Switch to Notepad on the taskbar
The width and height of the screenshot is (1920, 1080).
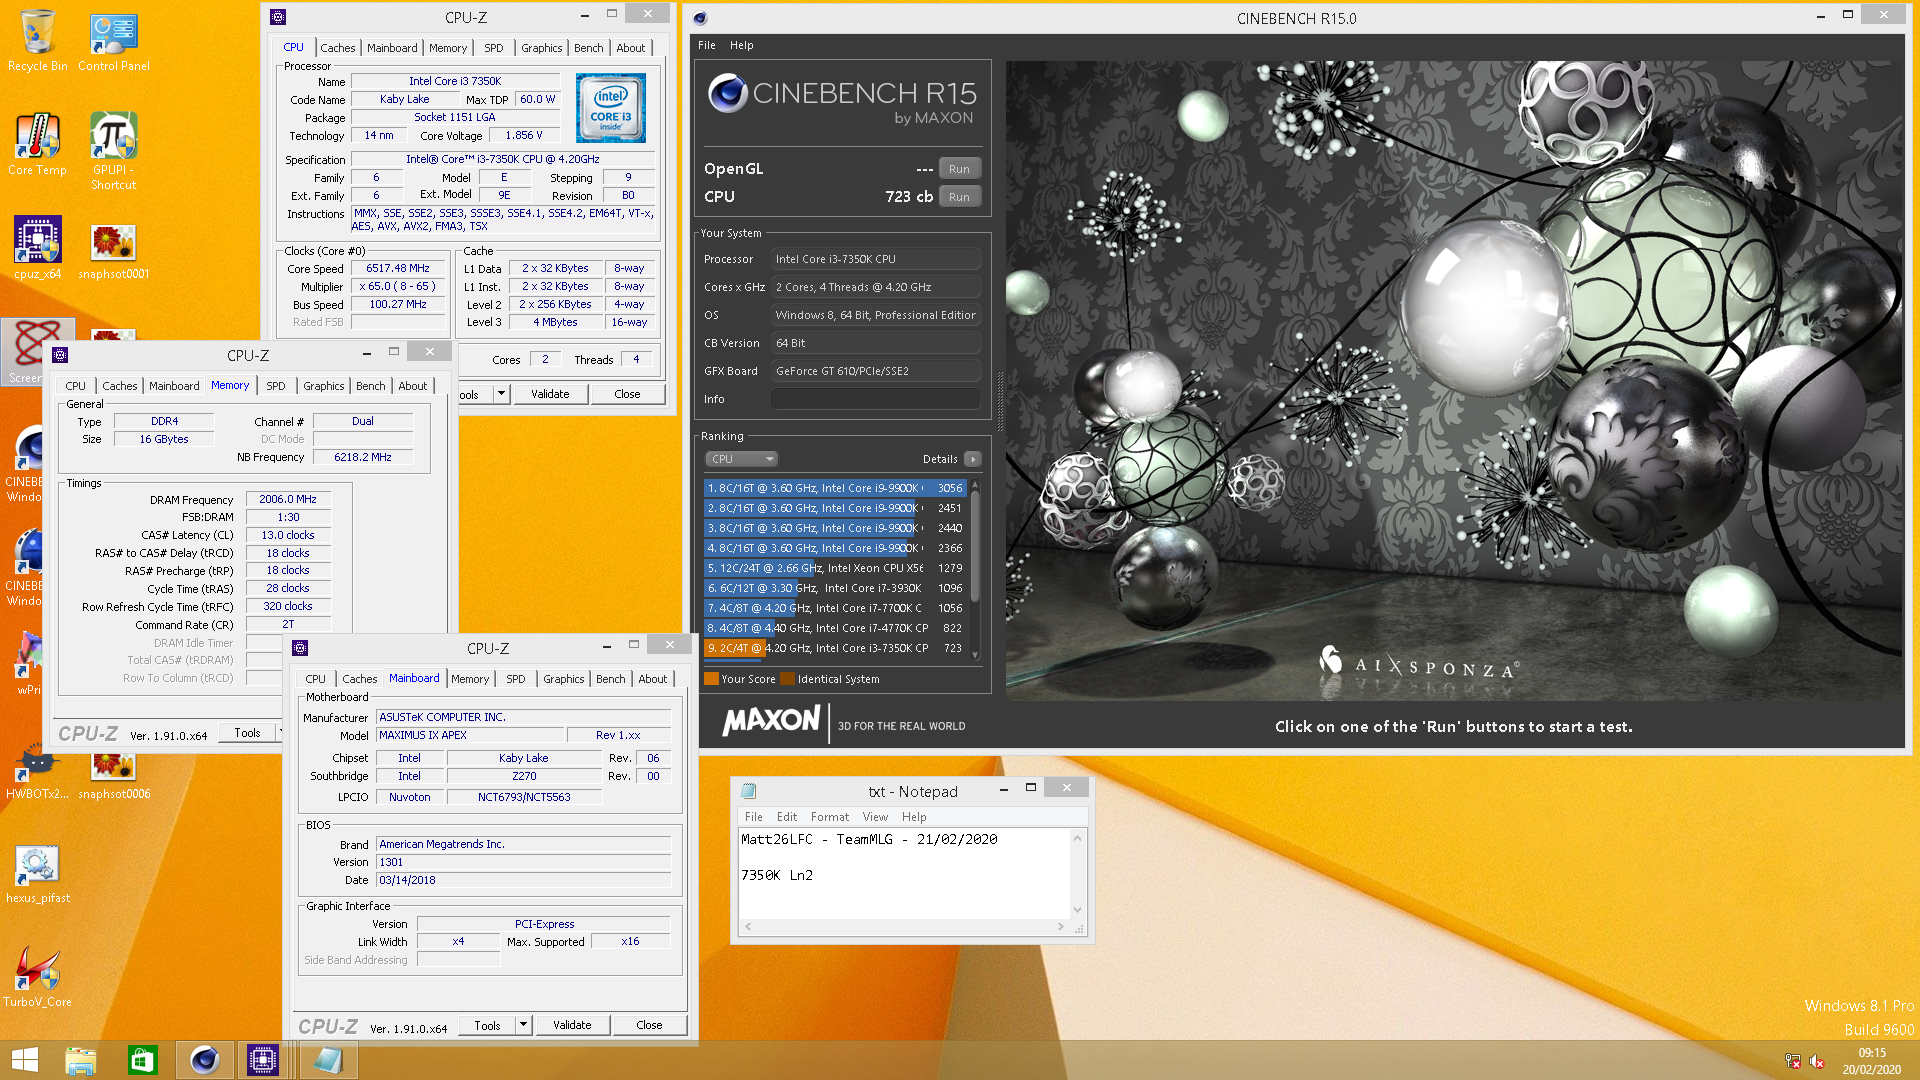(x=327, y=1060)
